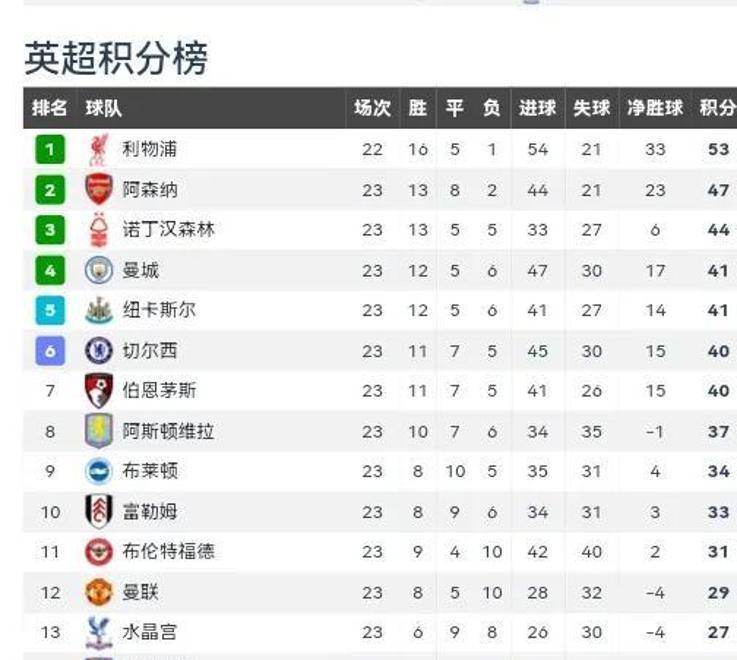Open the 诺丁汉森林 team name link
This screenshot has width=737, height=660.
[168, 230]
